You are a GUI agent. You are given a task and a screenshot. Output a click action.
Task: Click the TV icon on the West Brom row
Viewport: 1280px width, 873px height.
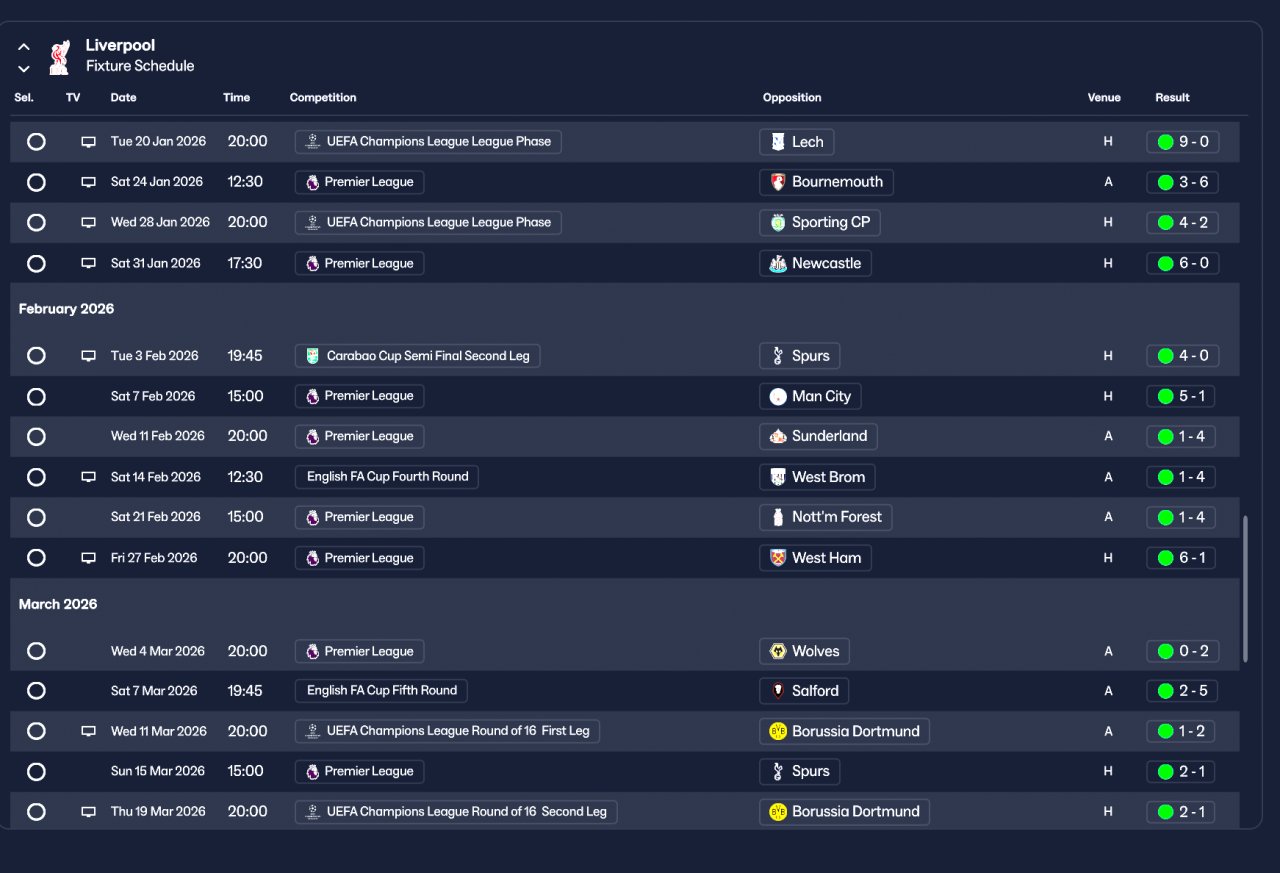[89, 477]
